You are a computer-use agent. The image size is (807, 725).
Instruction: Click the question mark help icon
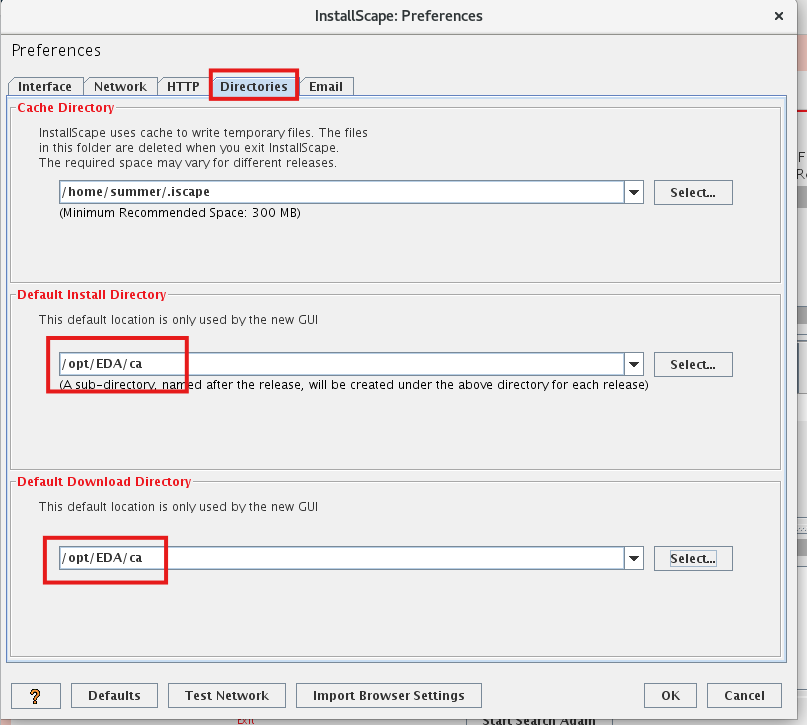tap(36, 695)
